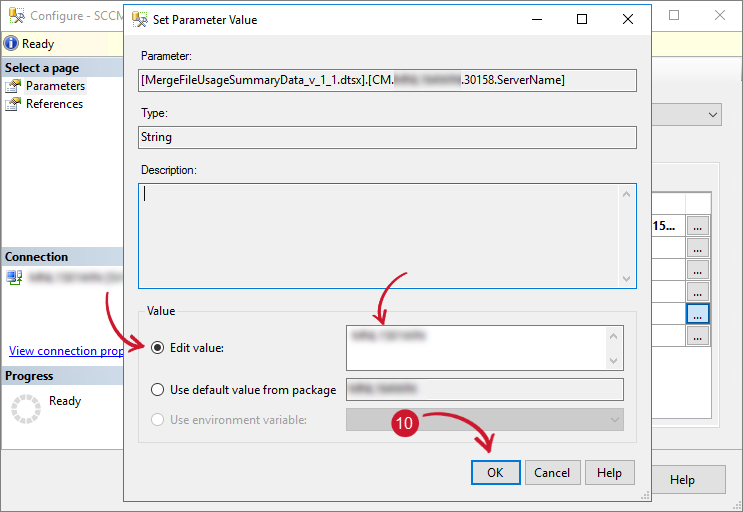Select the References page
Image resolution: width=743 pixels, height=512 pixels.
point(54,104)
